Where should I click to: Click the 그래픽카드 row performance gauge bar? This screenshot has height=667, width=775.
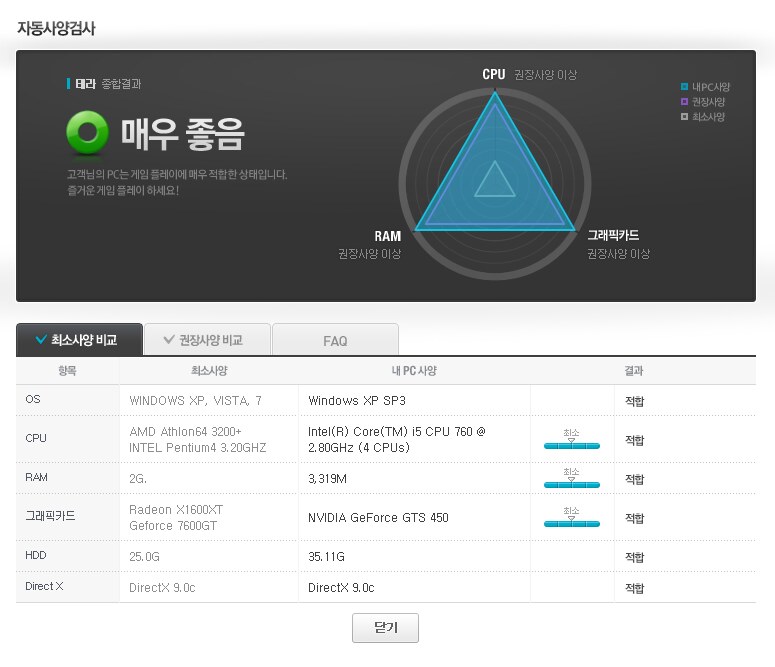571,523
